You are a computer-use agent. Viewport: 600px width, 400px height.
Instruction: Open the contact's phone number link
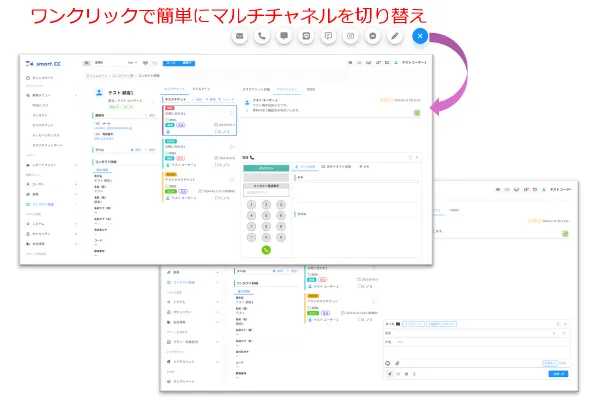(x=104, y=139)
